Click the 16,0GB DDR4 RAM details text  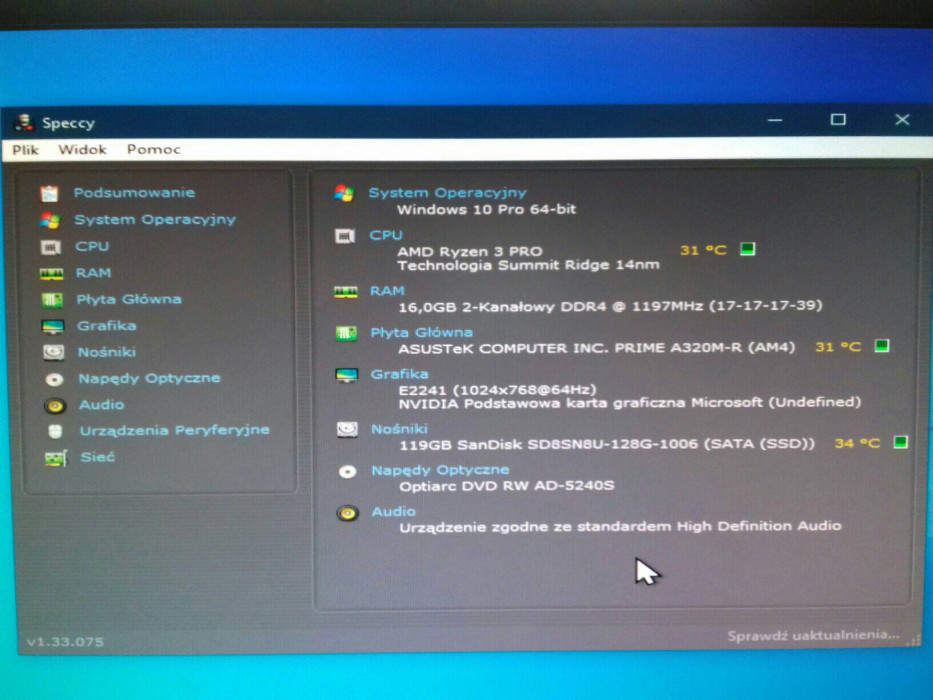tap(610, 307)
